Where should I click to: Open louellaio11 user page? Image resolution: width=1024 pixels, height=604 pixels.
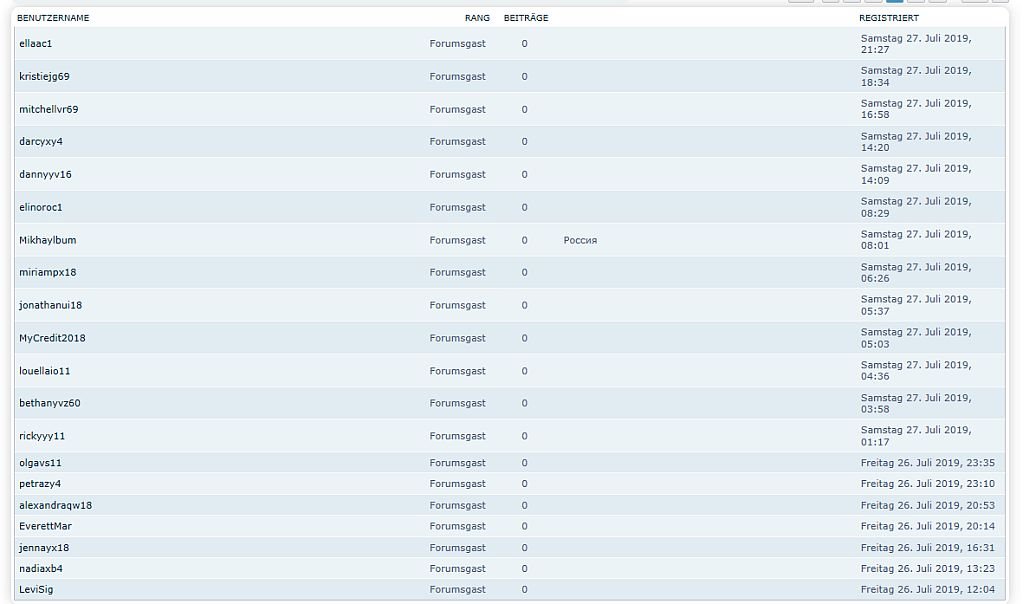click(44, 371)
